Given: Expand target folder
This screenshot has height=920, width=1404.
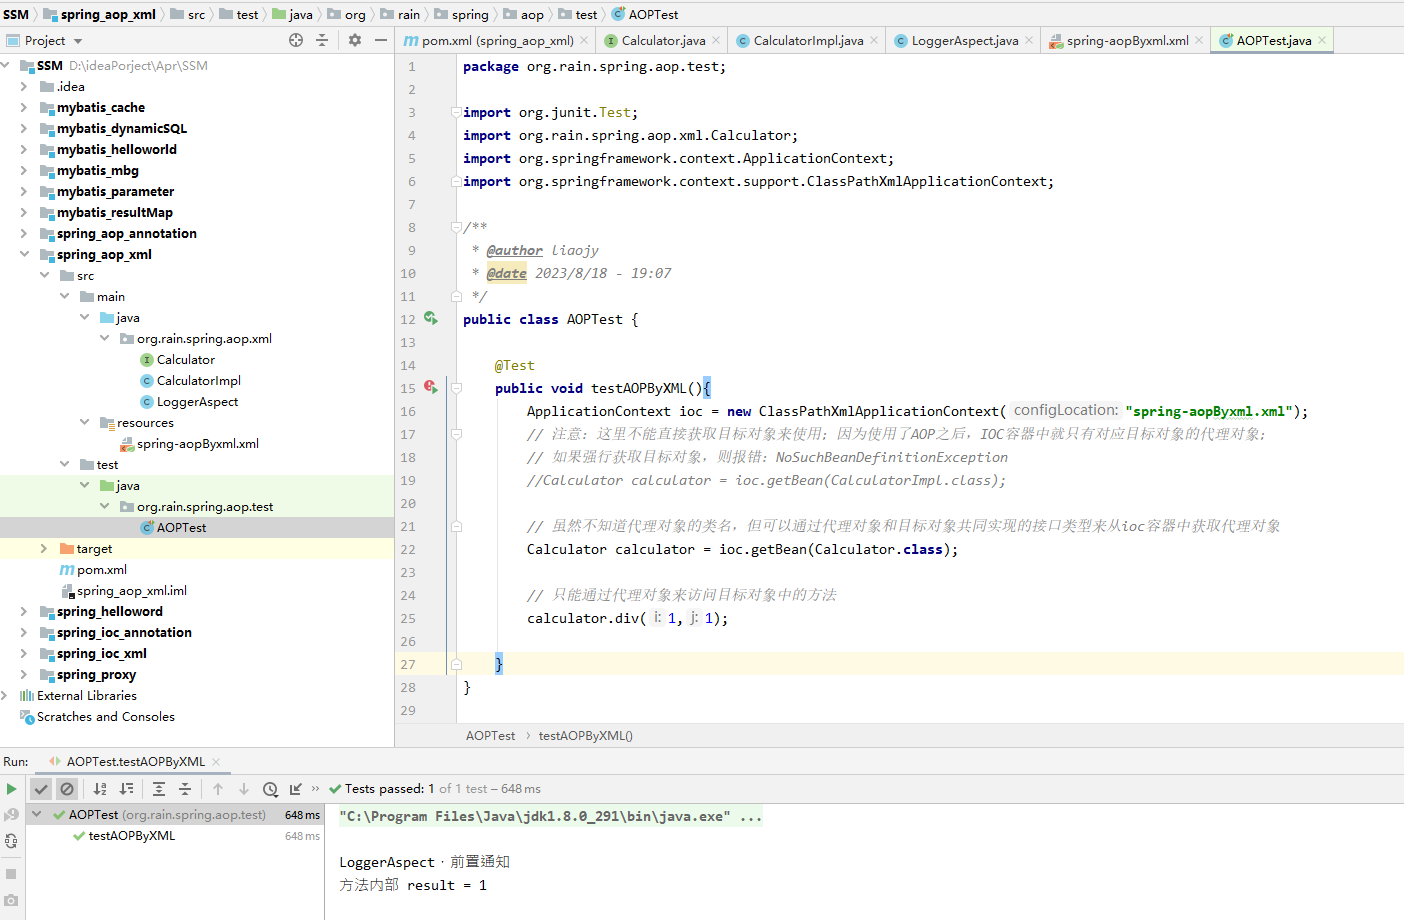Looking at the screenshot, I should [44, 548].
